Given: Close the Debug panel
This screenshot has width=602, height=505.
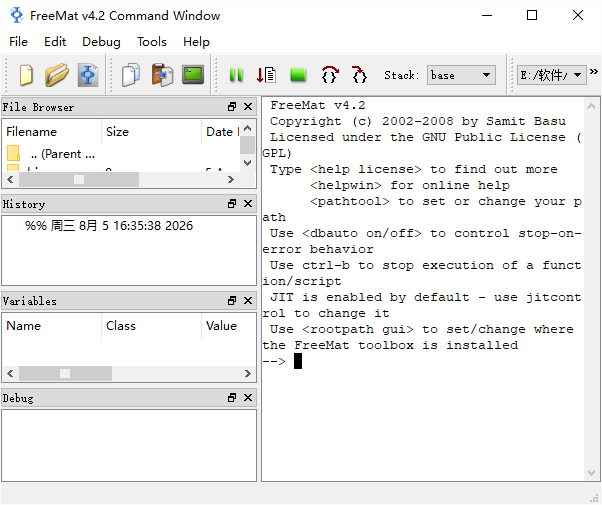Looking at the screenshot, I should pyautogui.click(x=248, y=397).
